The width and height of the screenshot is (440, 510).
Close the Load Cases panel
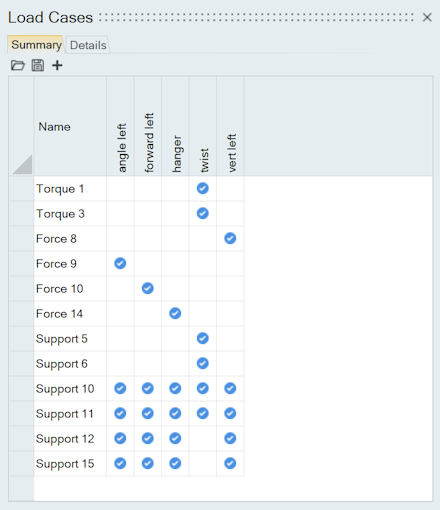point(427,17)
